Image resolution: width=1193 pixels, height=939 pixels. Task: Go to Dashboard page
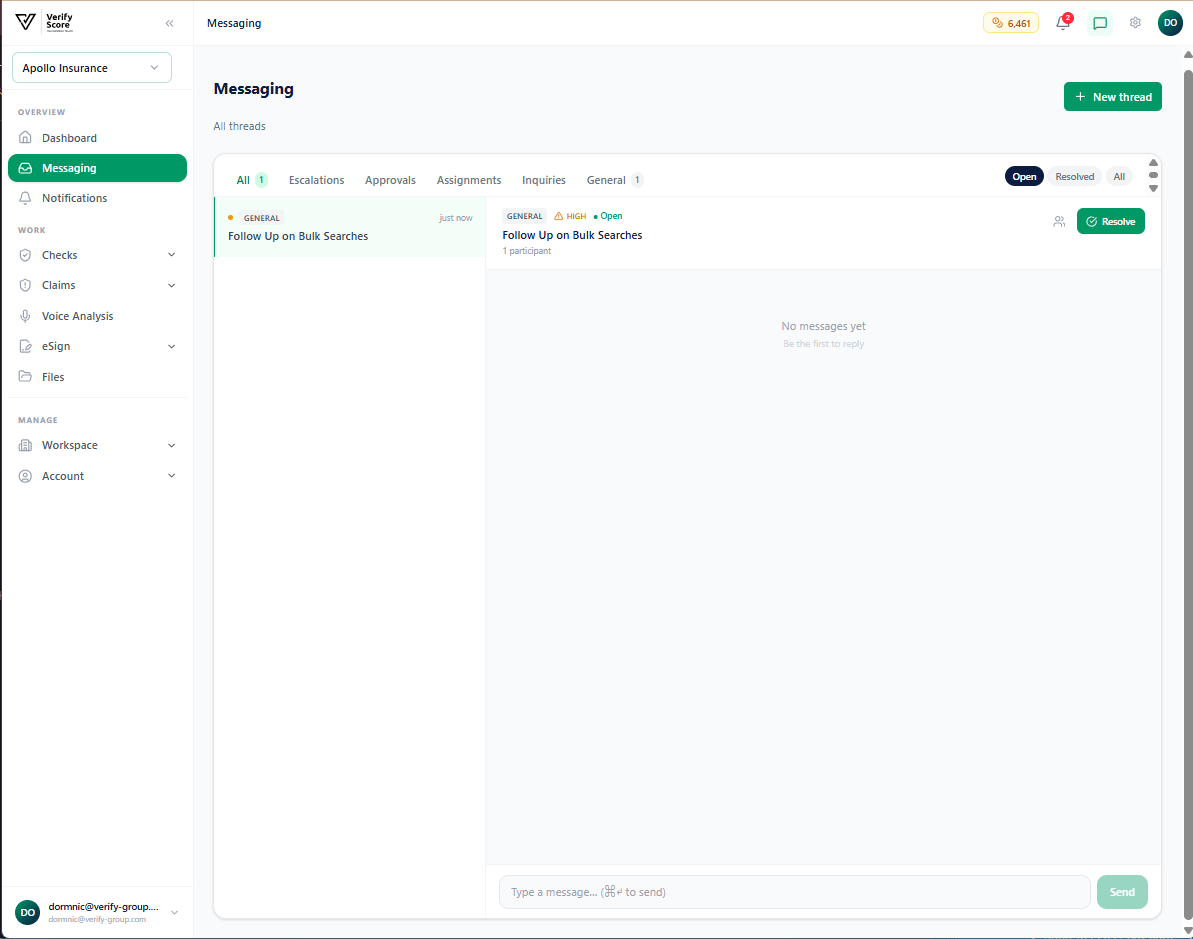pos(97,138)
